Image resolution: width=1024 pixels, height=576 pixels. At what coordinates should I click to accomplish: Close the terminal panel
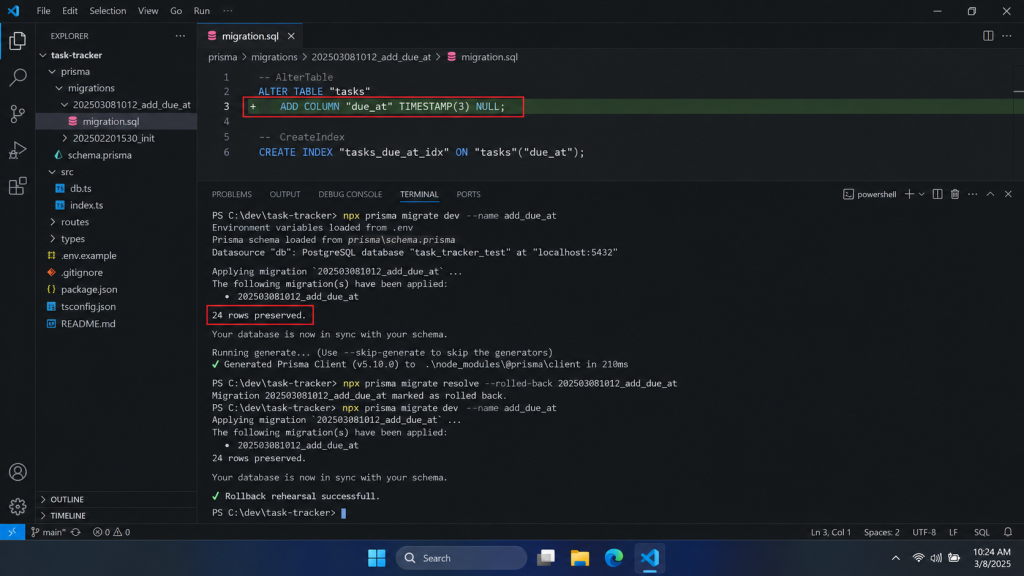tap(1008, 194)
